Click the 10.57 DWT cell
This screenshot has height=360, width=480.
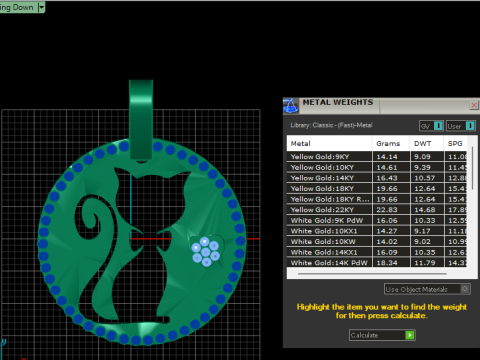coord(427,178)
